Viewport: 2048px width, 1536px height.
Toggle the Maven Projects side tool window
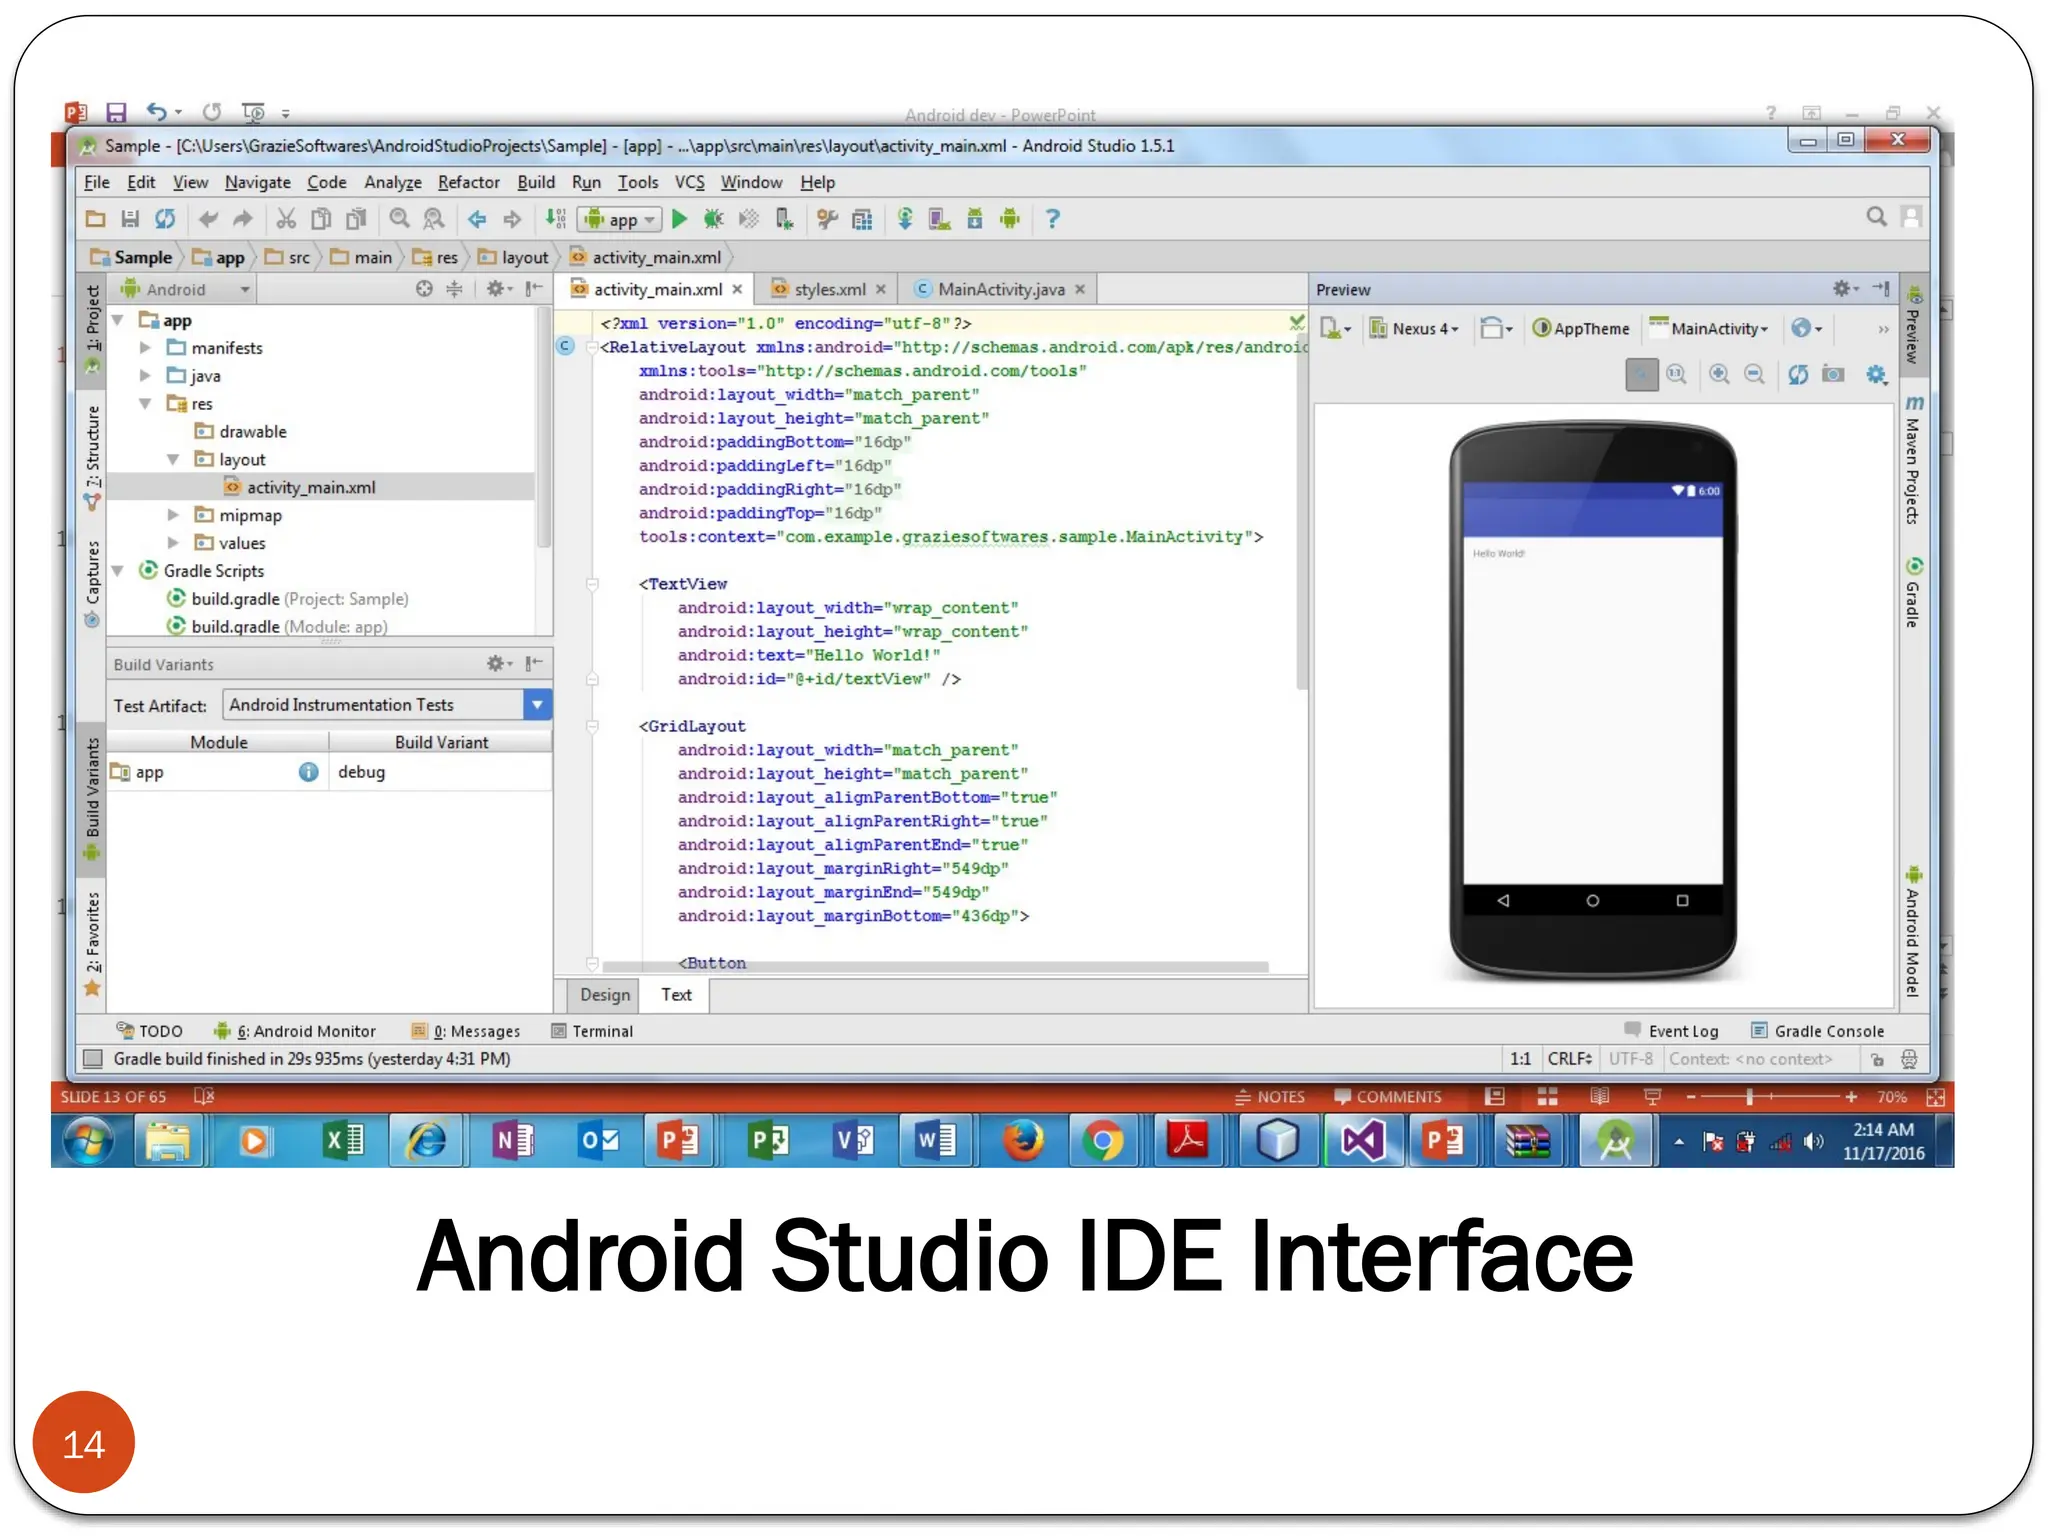(1913, 459)
